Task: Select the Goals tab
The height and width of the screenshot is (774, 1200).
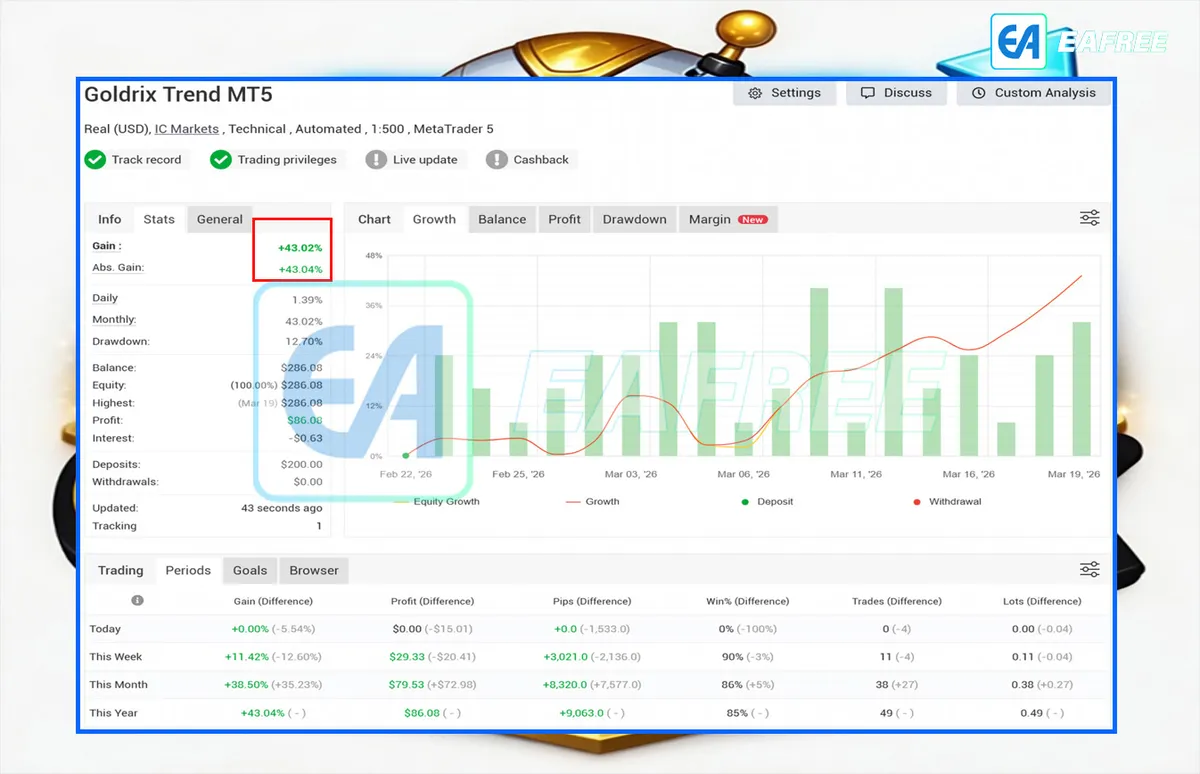Action: click(x=250, y=571)
